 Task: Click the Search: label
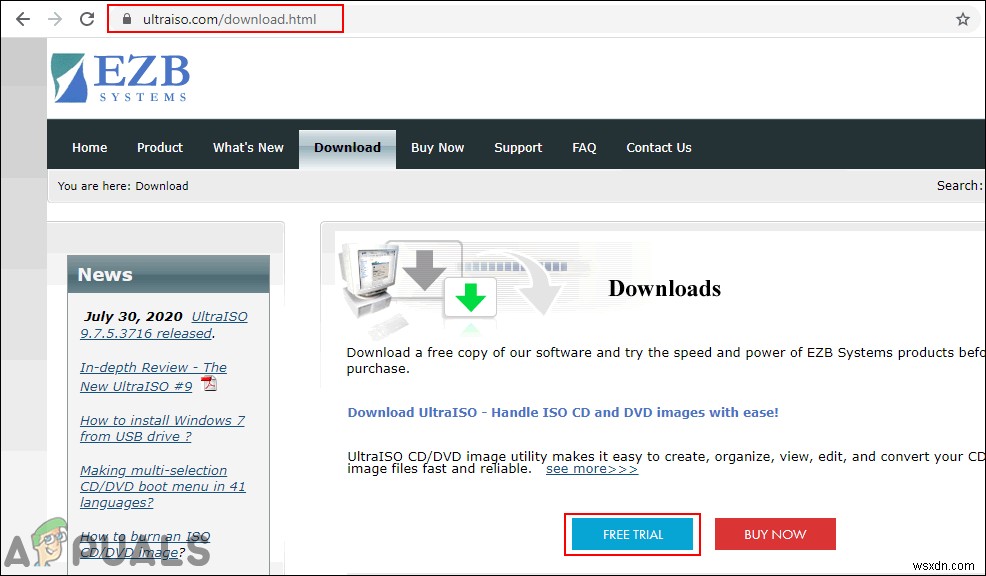click(959, 186)
